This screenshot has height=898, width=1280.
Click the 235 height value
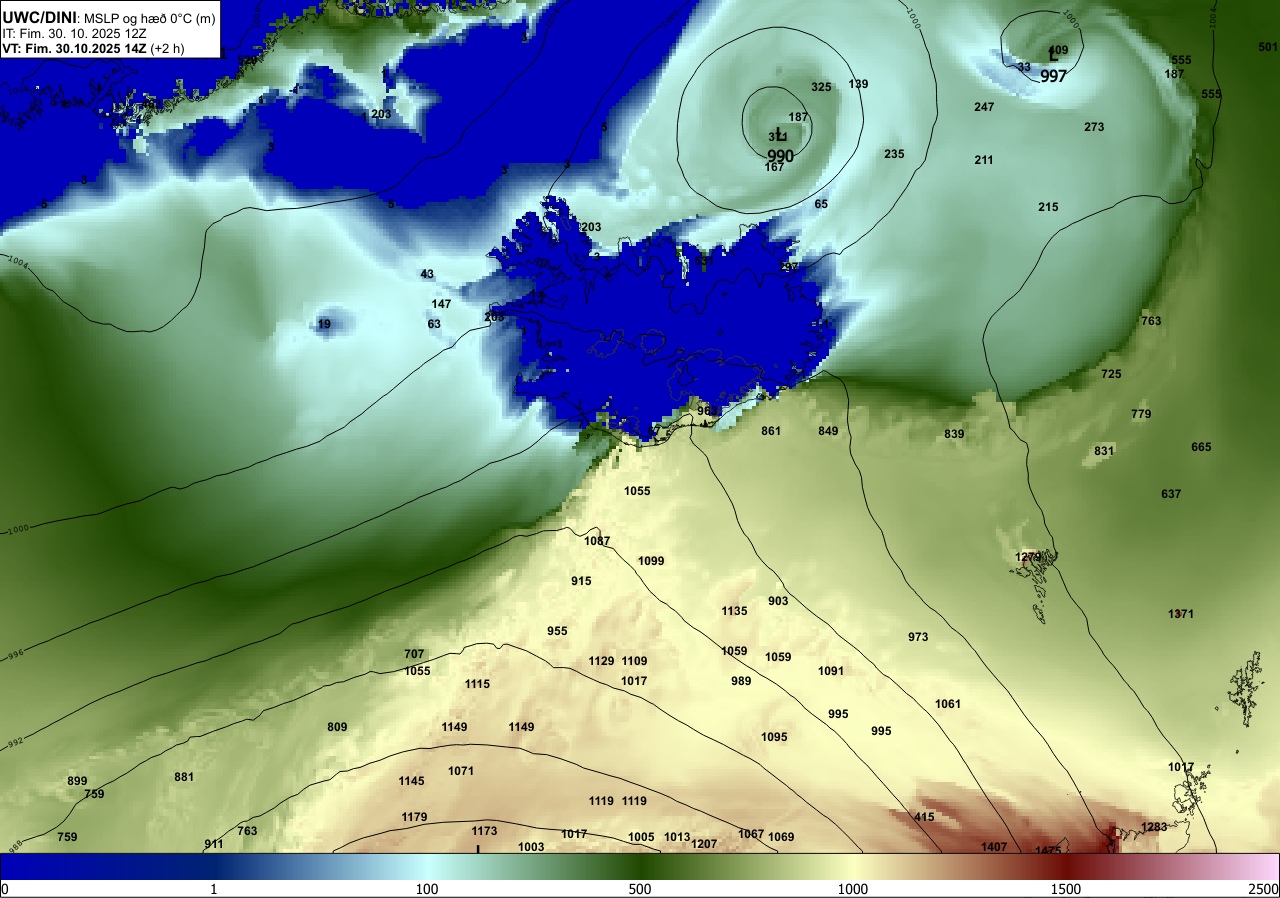[894, 154]
